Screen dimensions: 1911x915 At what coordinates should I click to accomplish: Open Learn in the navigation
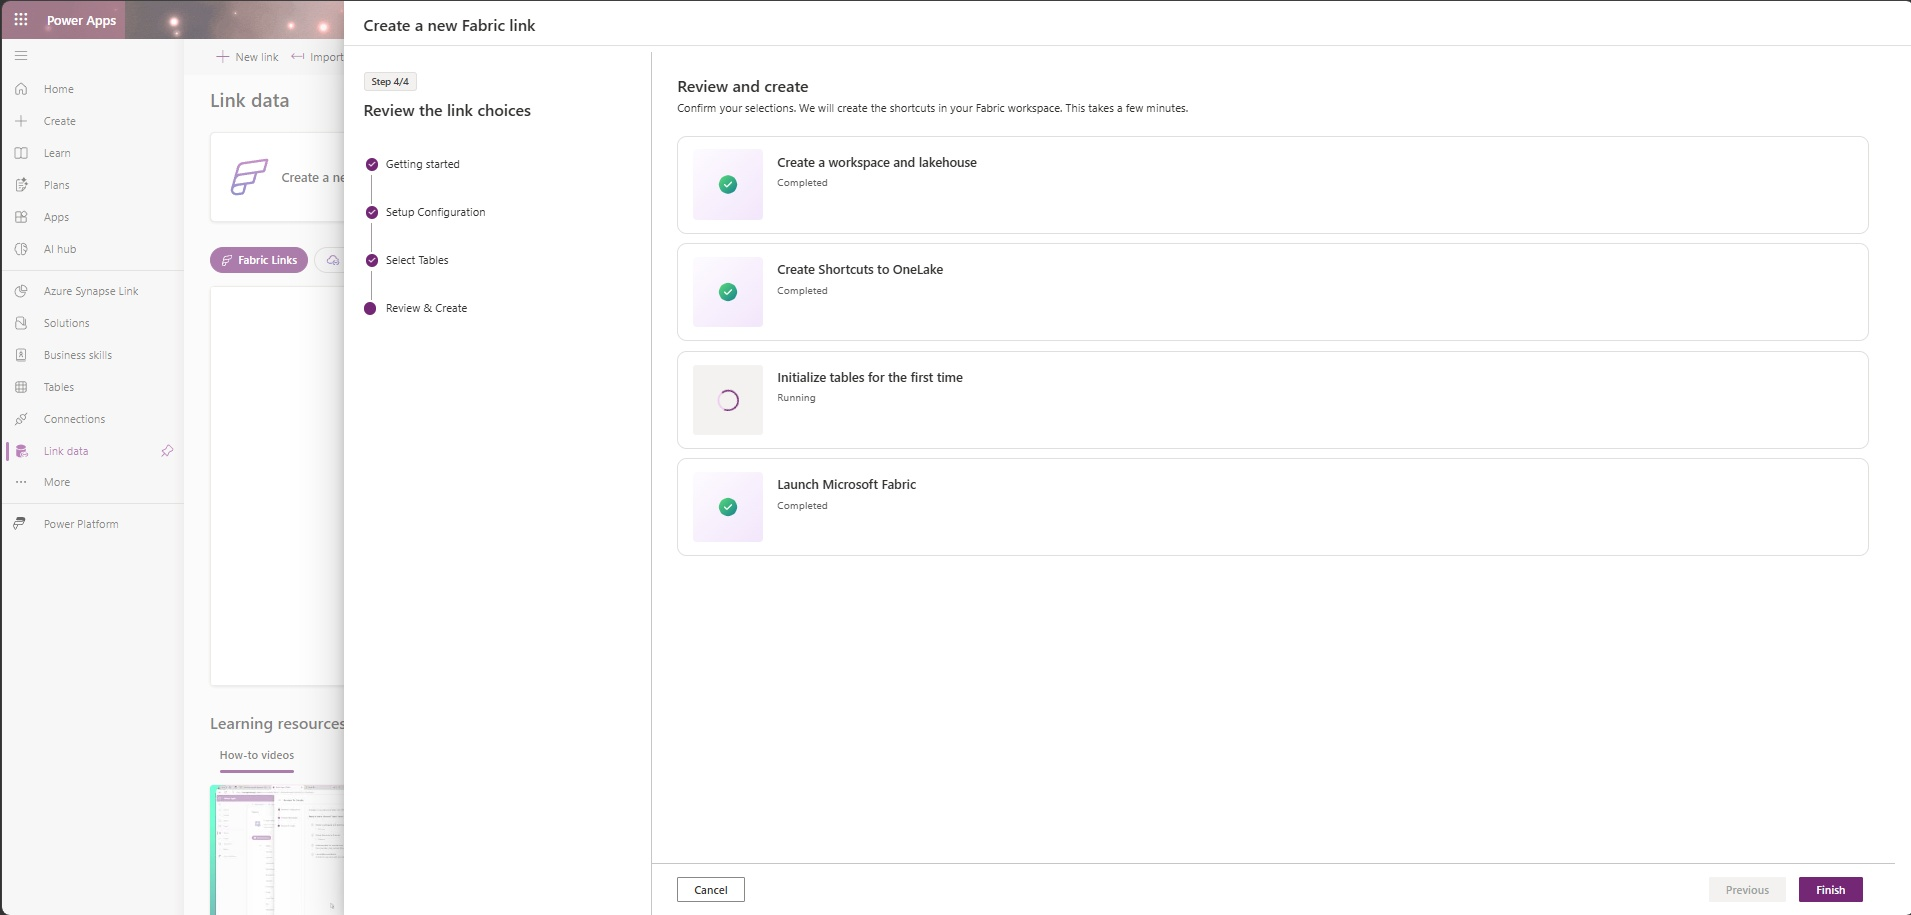(57, 153)
